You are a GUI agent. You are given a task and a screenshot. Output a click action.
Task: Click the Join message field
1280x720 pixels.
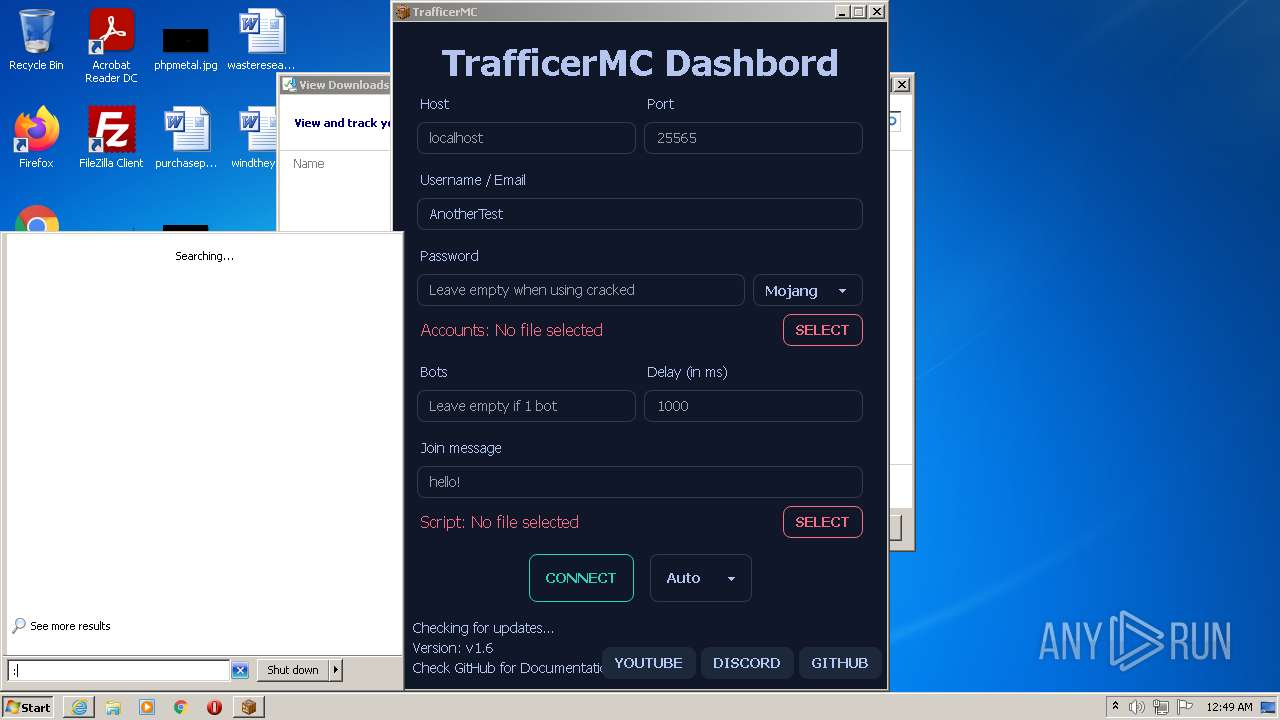640,482
